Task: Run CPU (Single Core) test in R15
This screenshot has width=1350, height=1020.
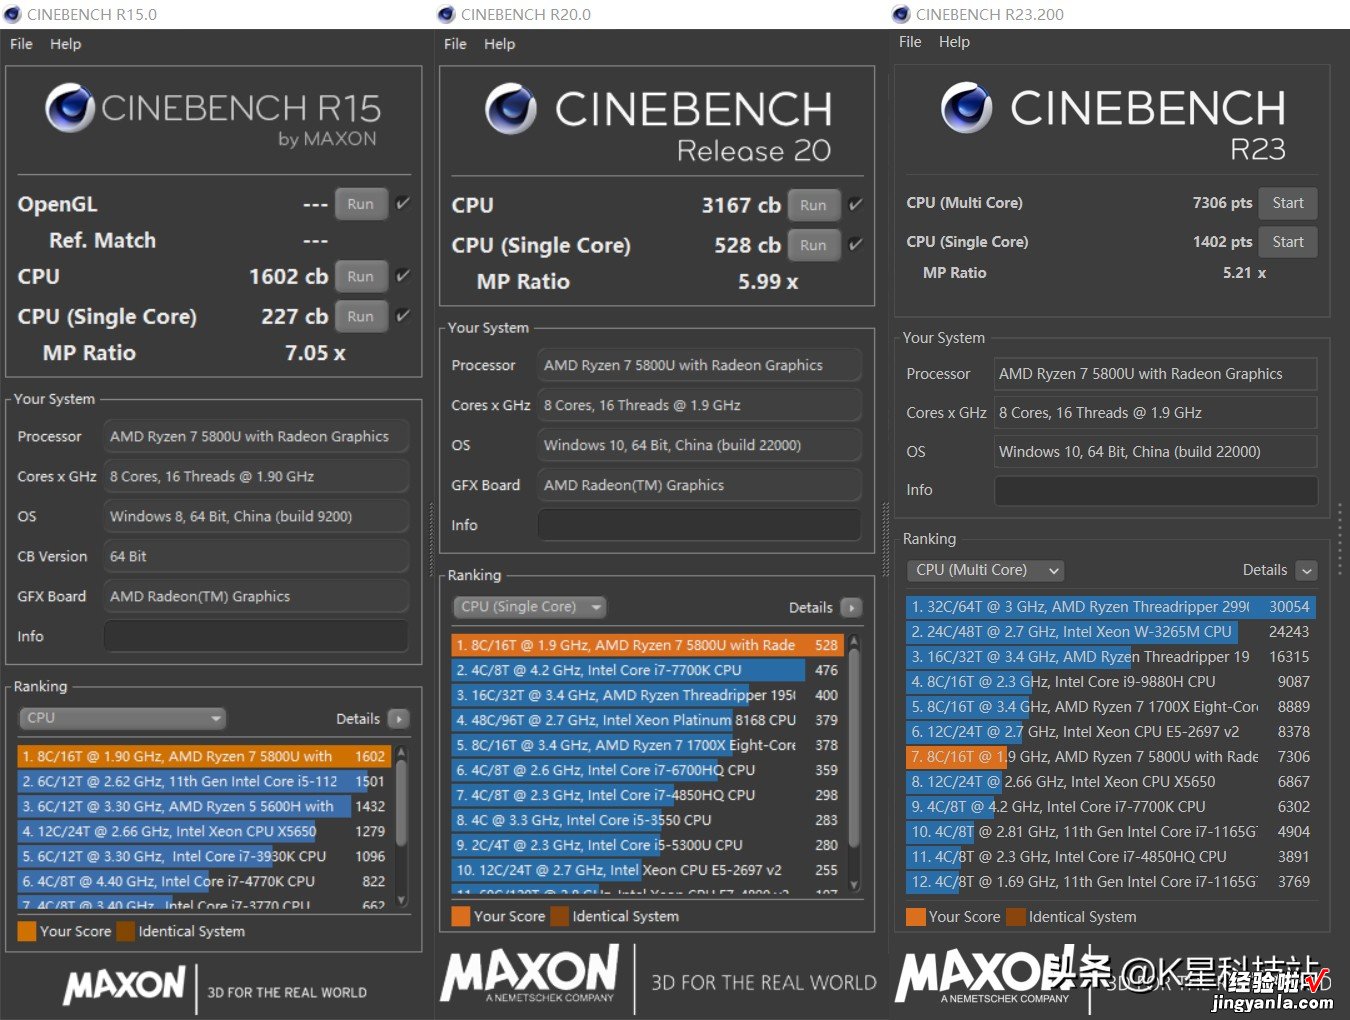Action: 361,316
